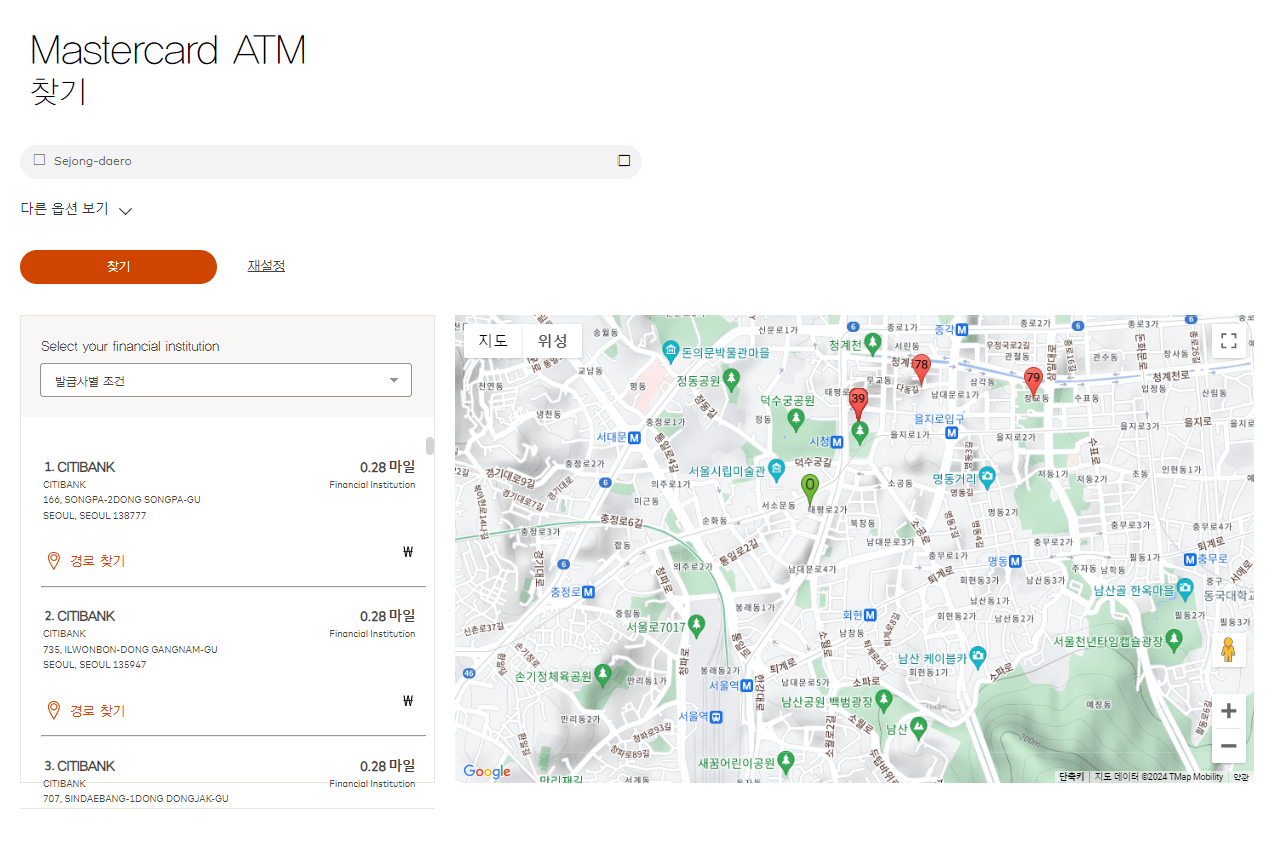The height and width of the screenshot is (852, 1287).
Task: Click the green marker labeled 0 on map
Action: 810,486
